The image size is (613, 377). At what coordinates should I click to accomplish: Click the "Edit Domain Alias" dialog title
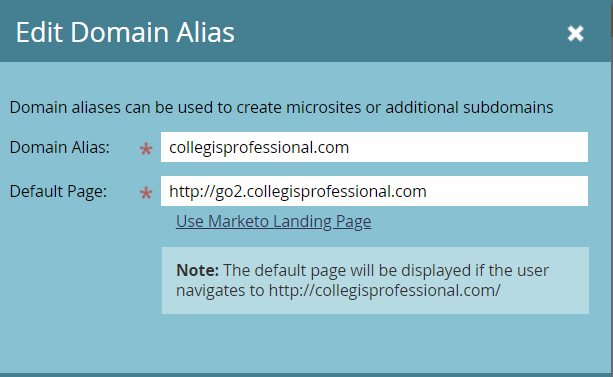point(125,32)
